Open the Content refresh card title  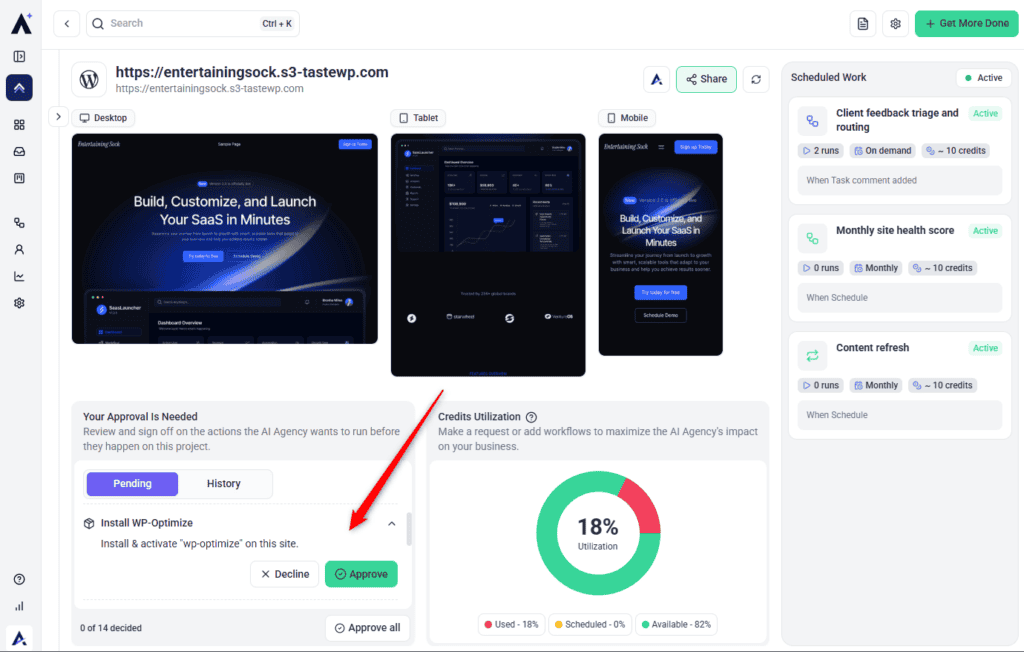[x=872, y=348]
